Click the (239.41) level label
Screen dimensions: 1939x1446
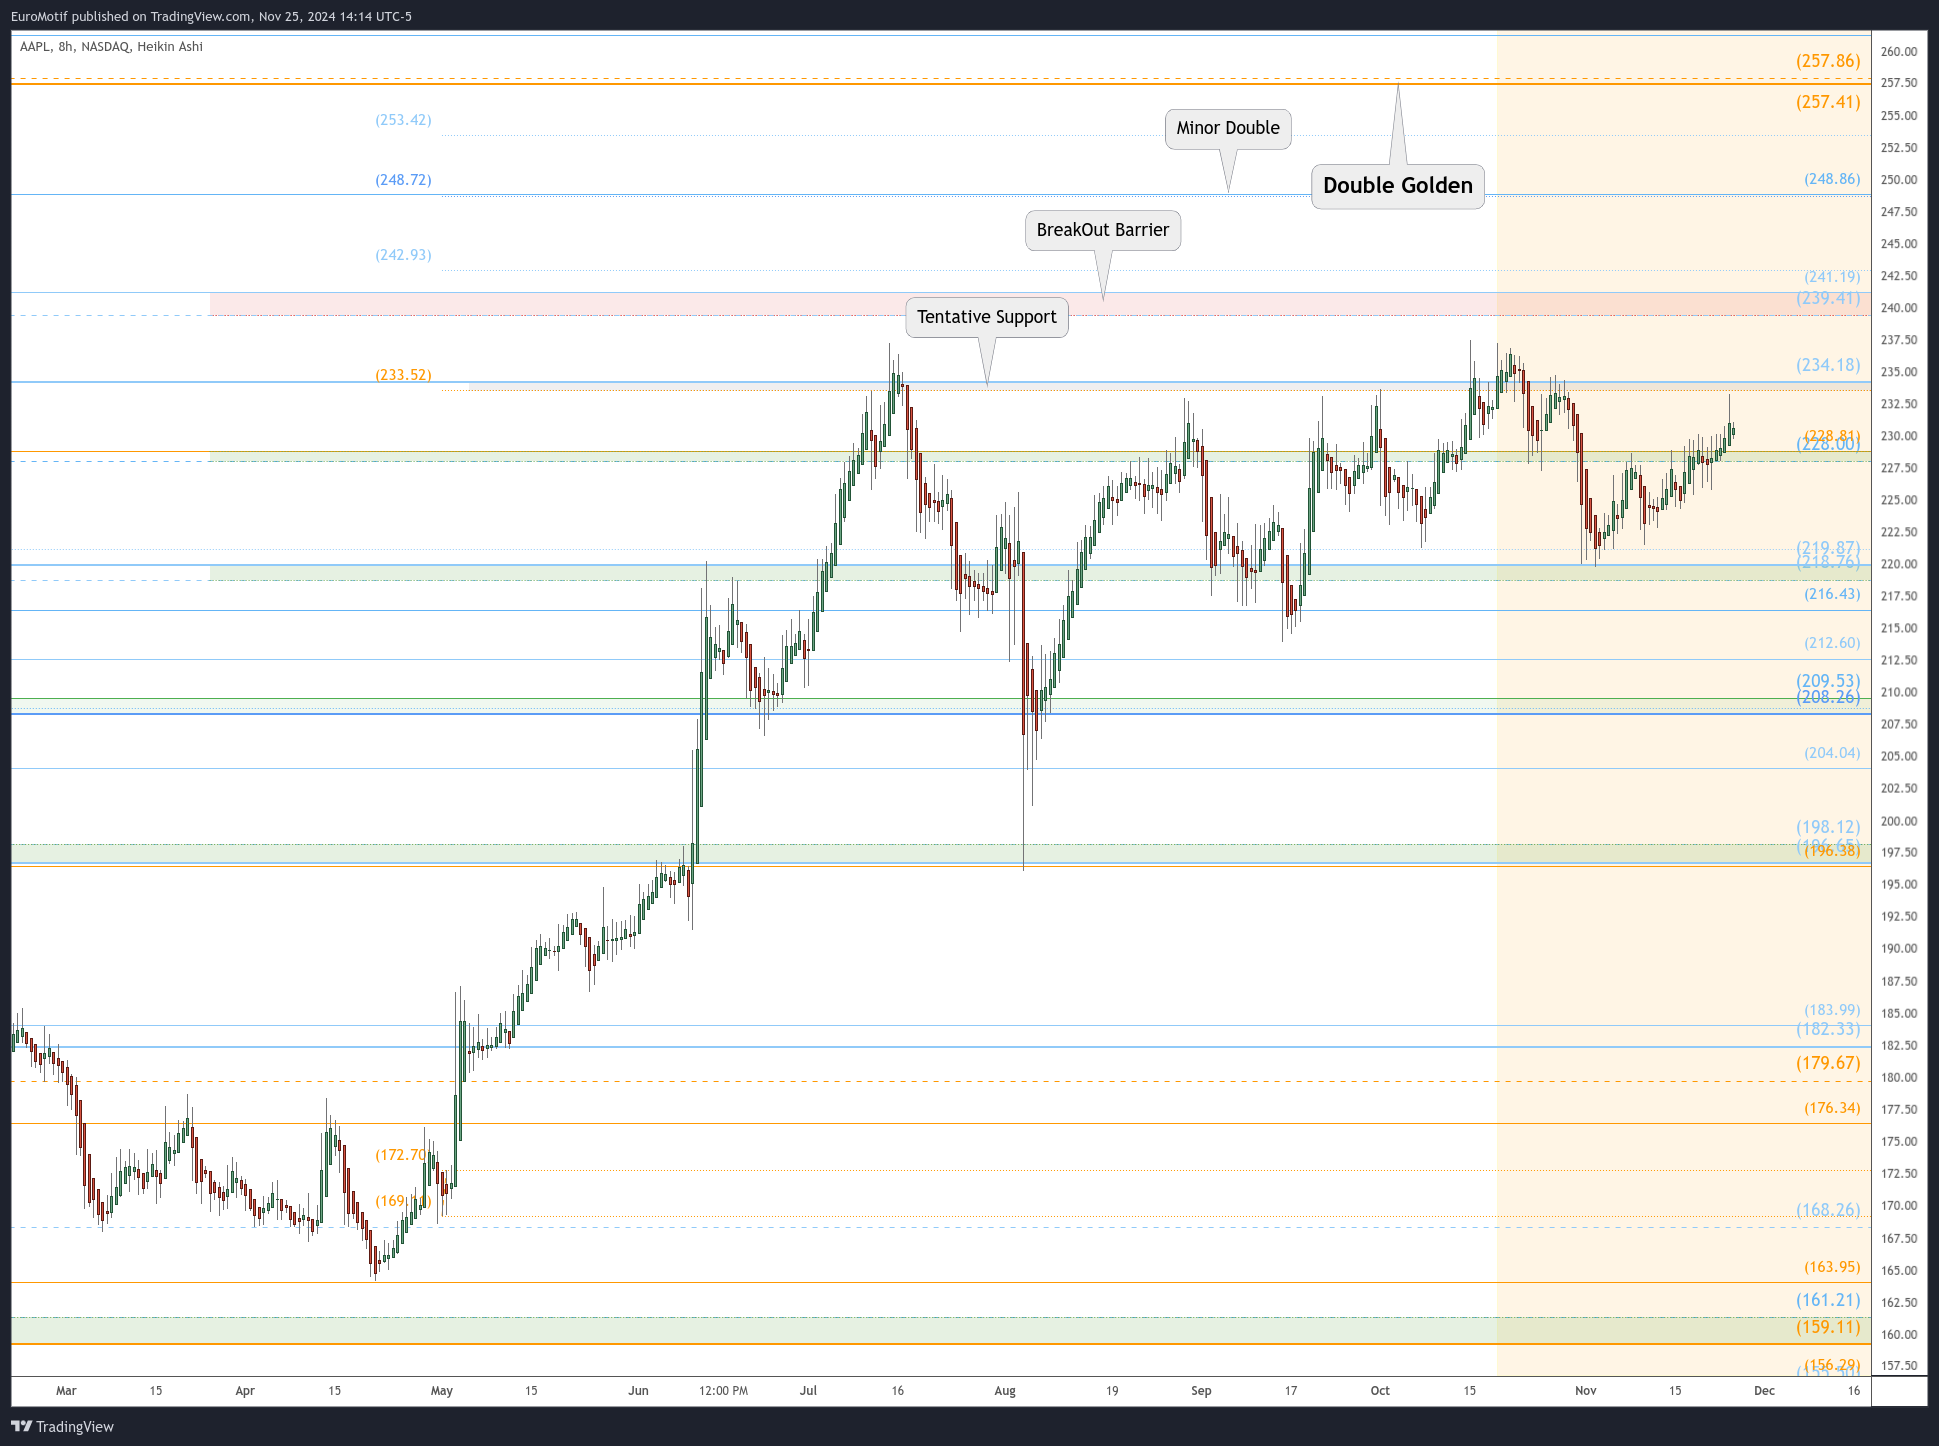(1828, 298)
